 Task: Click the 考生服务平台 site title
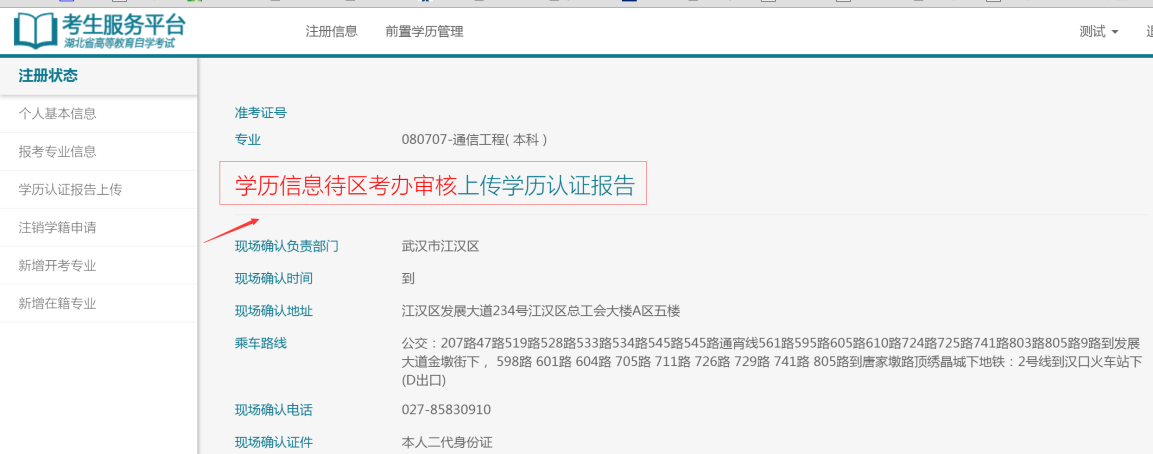[x=123, y=23]
